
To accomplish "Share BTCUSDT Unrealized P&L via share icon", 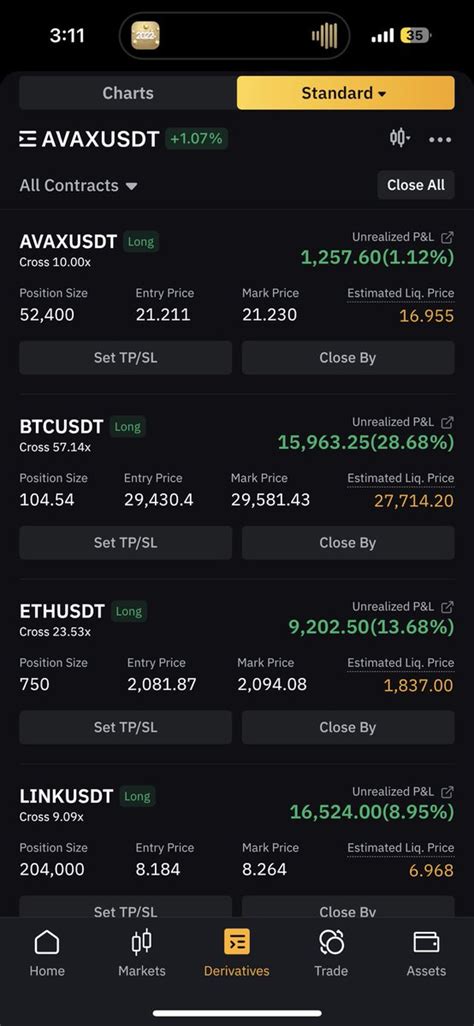I will (447, 422).
